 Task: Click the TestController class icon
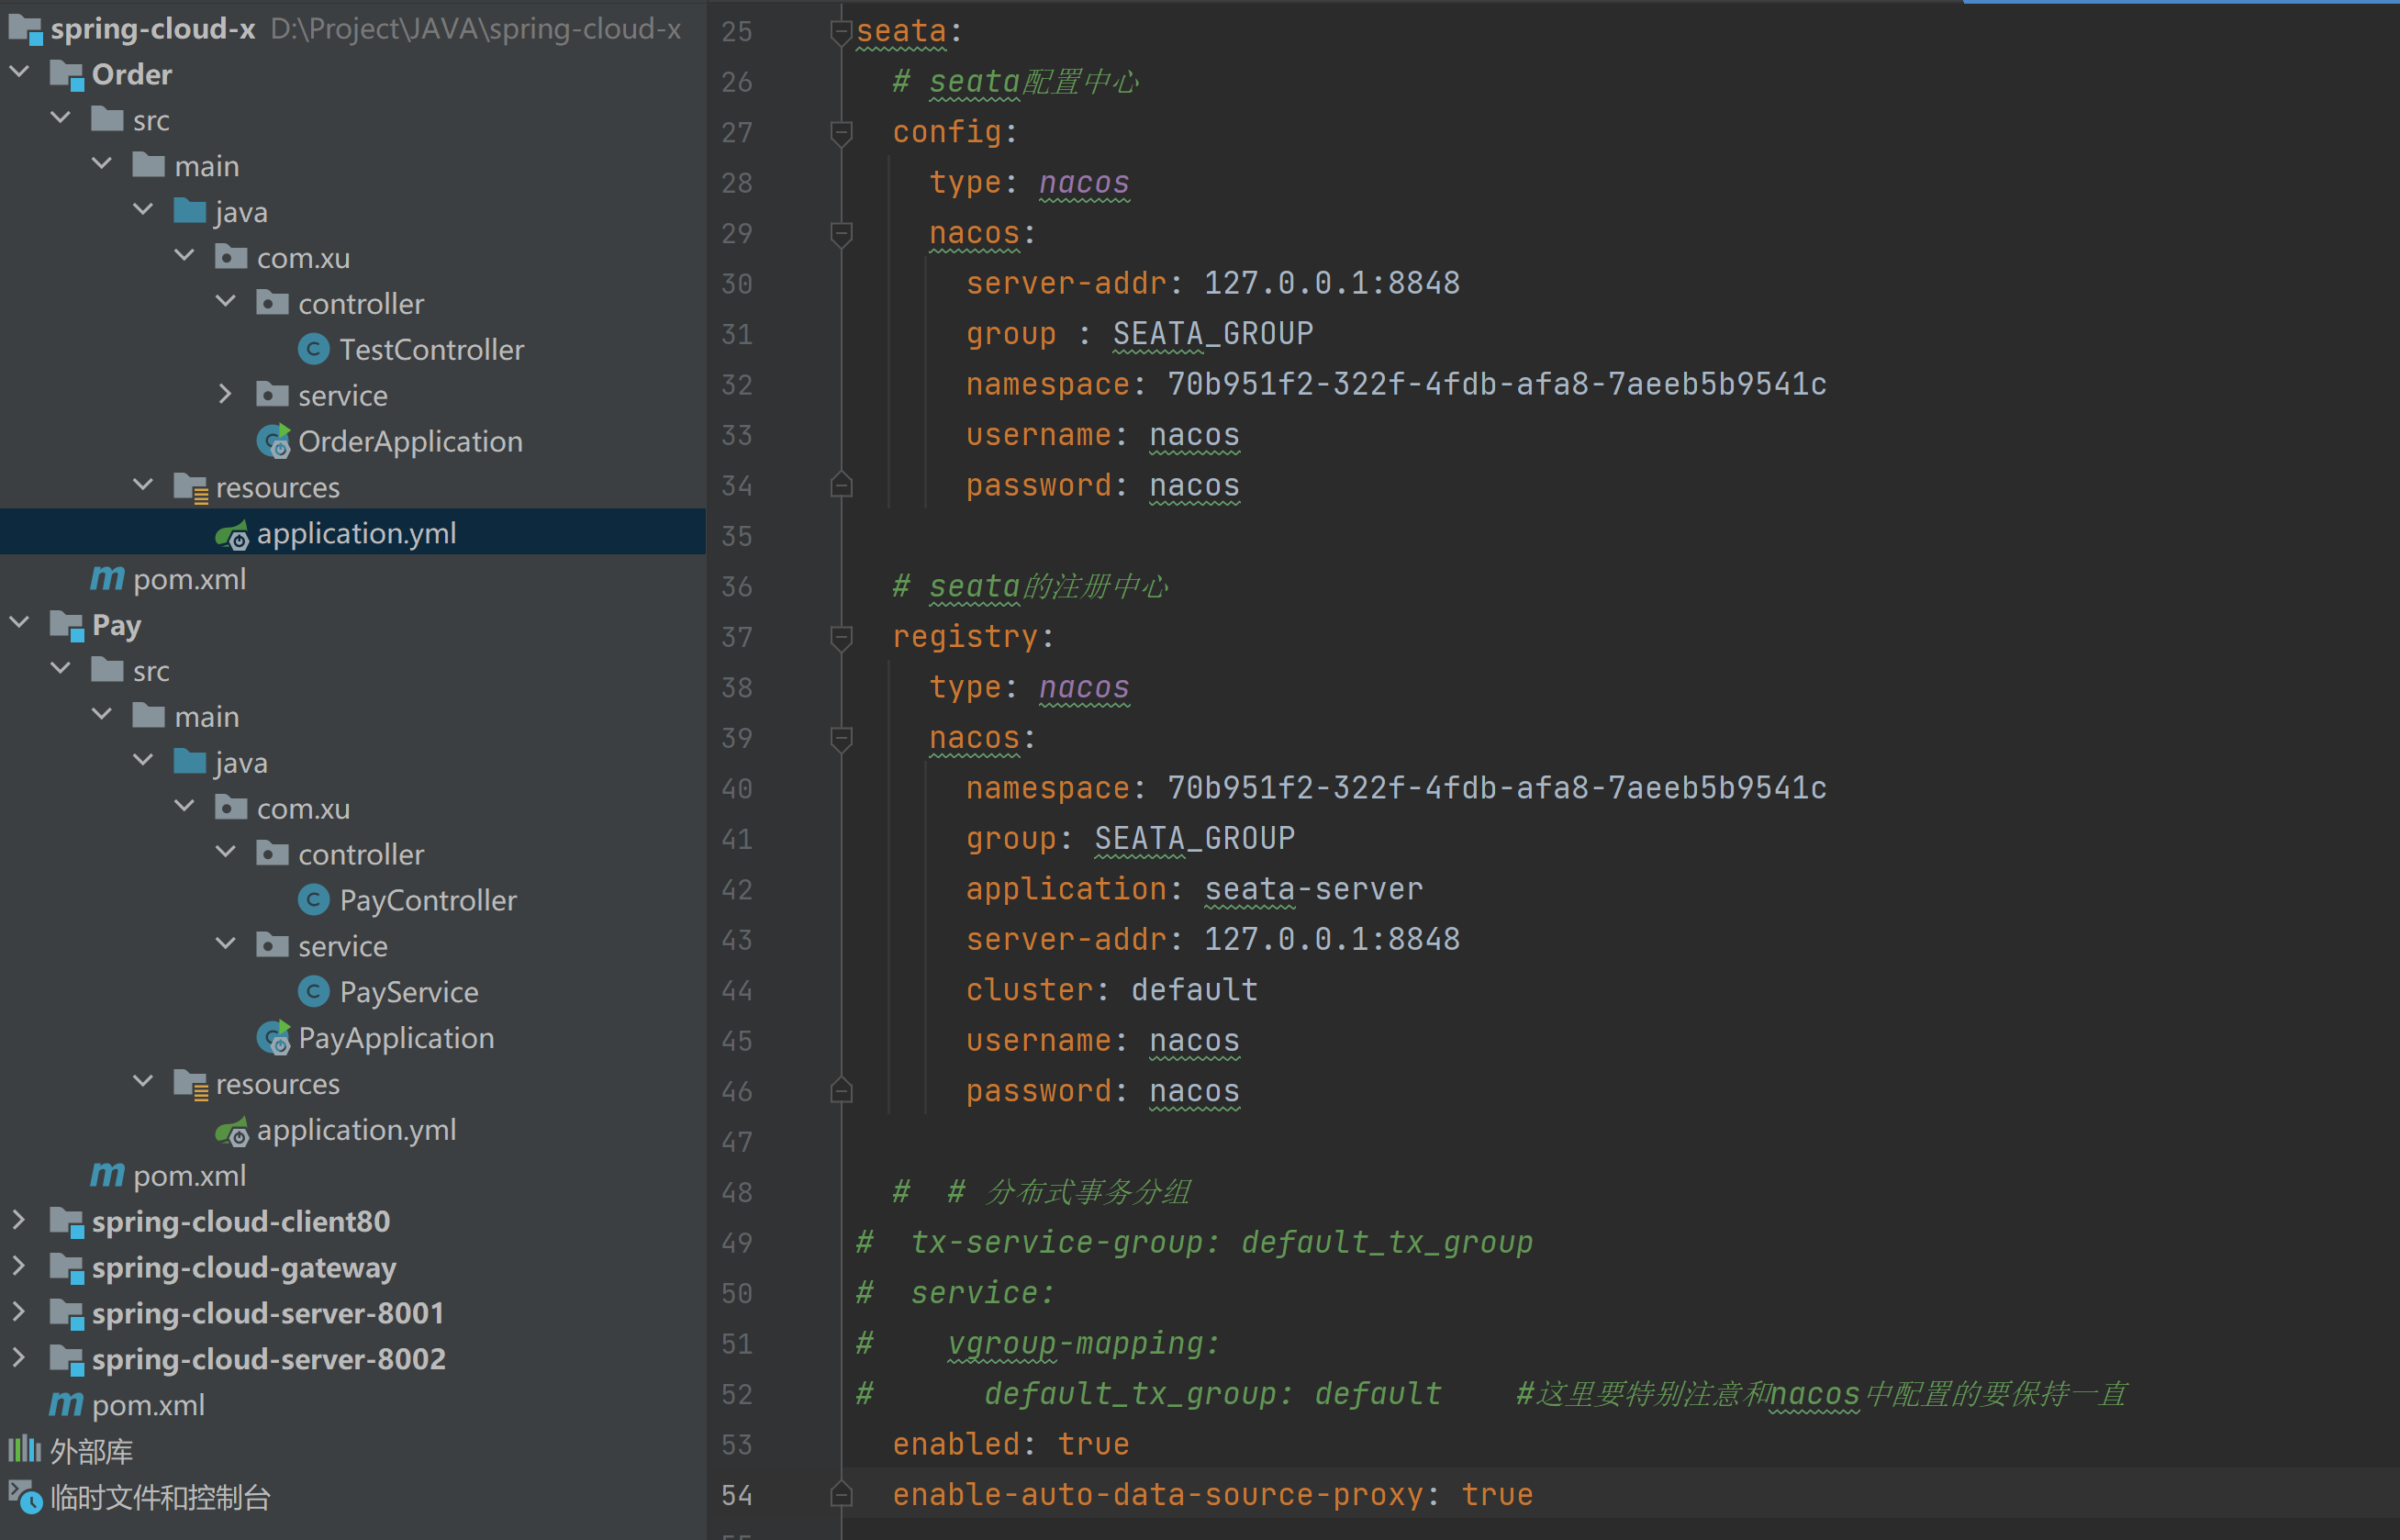(x=313, y=349)
